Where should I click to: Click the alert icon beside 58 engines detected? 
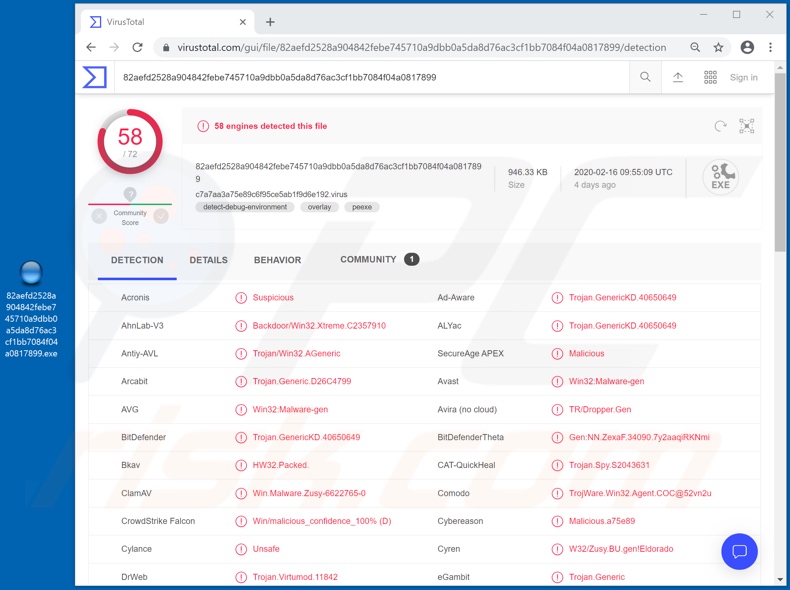(203, 126)
